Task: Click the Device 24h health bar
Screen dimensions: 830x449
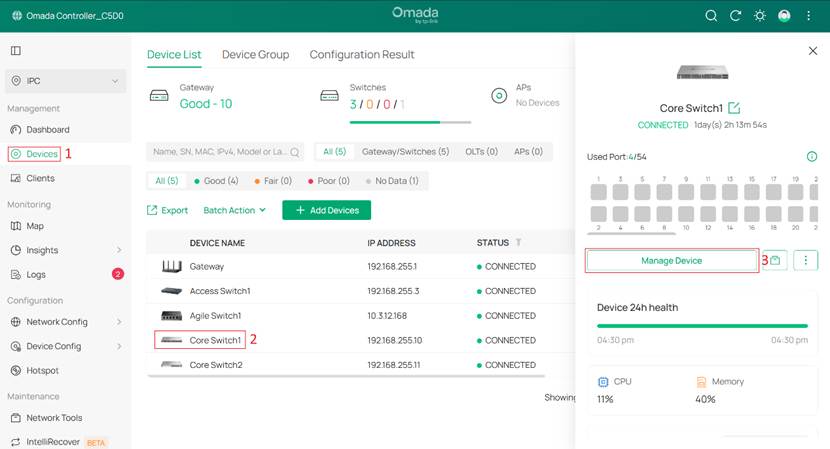Action: coord(702,326)
